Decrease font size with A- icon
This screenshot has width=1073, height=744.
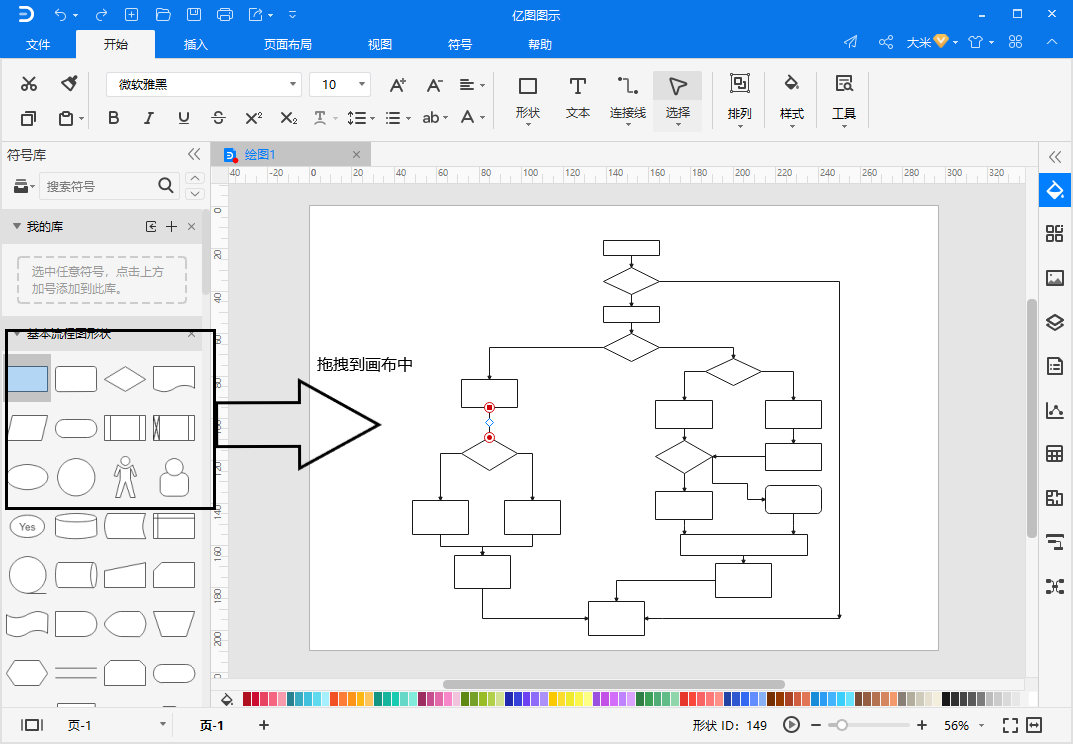coord(435,85)
